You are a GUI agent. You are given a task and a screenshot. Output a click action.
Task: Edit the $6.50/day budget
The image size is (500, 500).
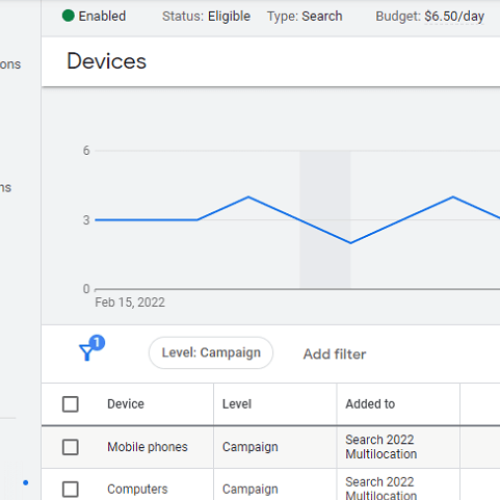coord(454,16)
